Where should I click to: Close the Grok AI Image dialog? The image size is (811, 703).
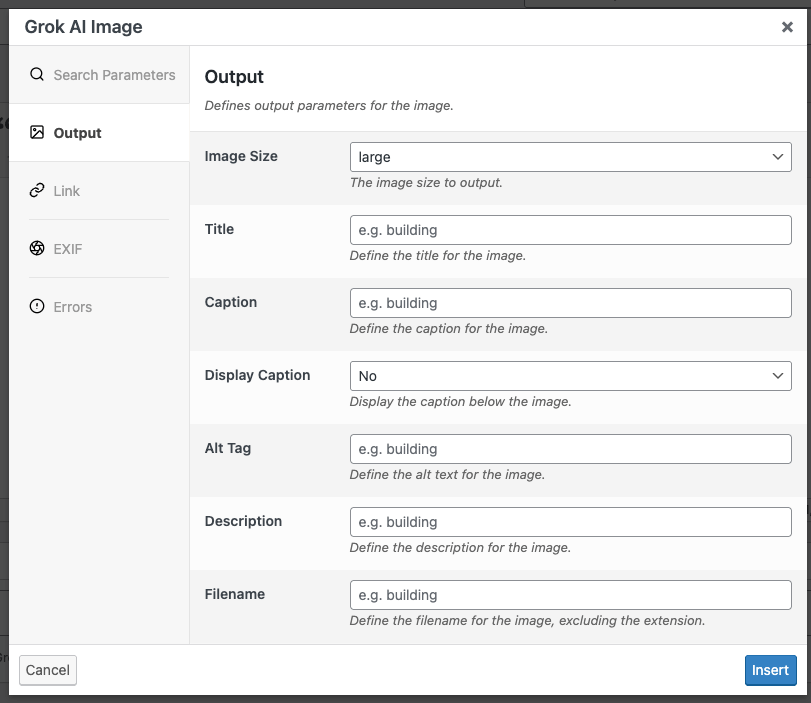[x=787, y=27]
